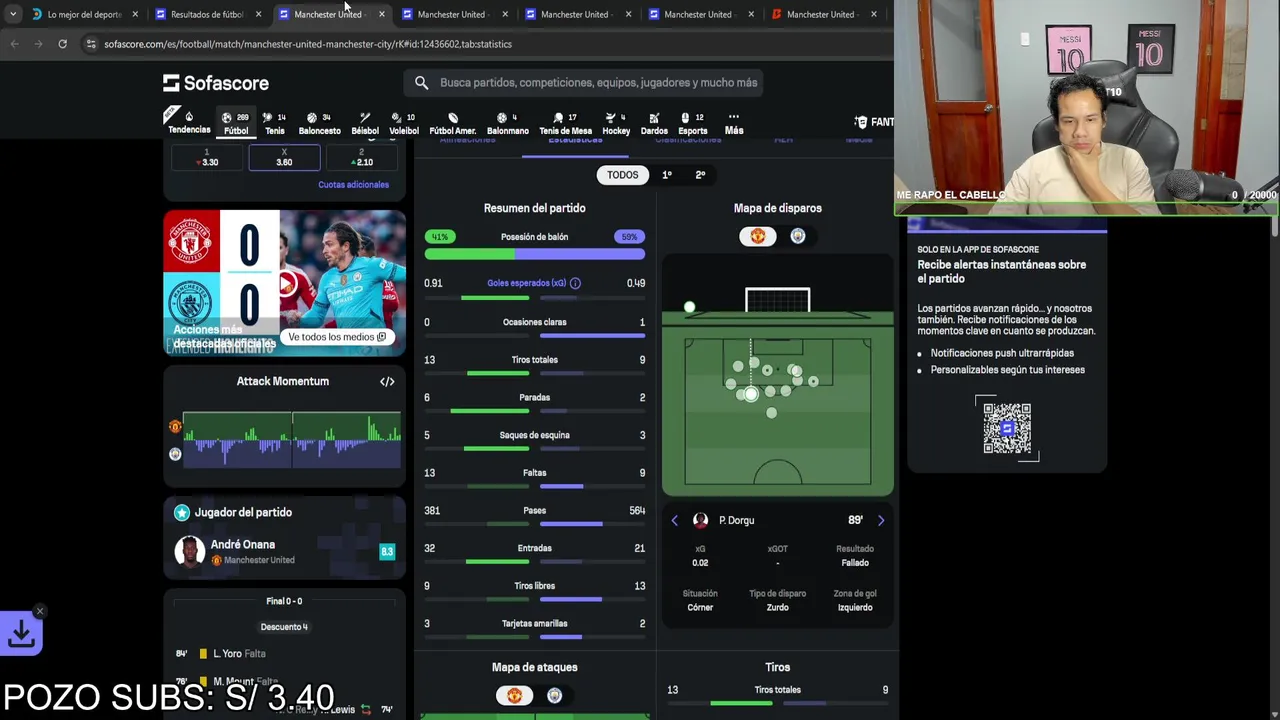
Task: Click the Descuento 4 label
Action: tap(284, 627)
